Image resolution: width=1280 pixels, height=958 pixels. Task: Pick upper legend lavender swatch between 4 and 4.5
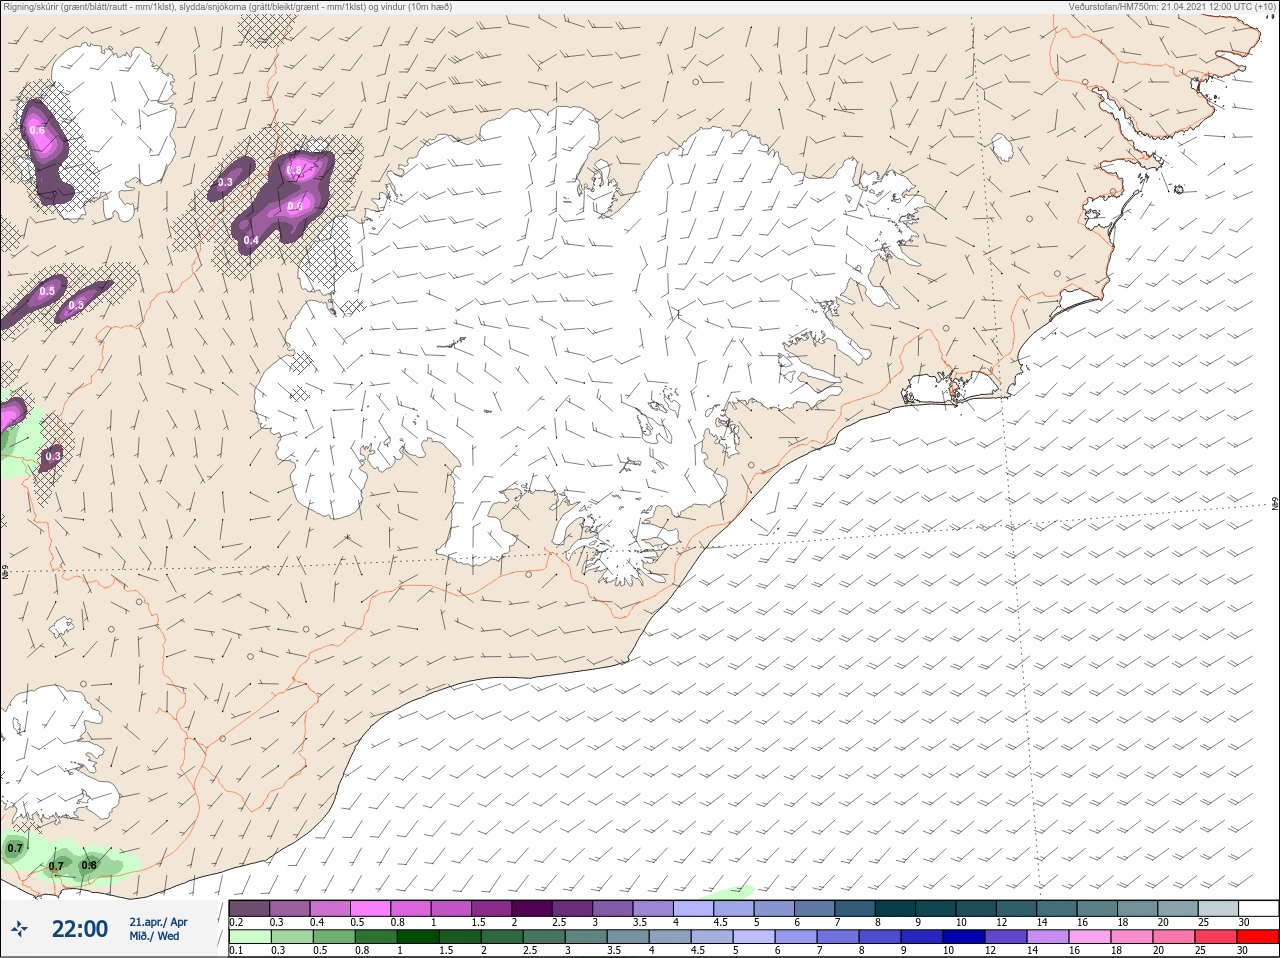pyautogui.click(x=694, y=908)
